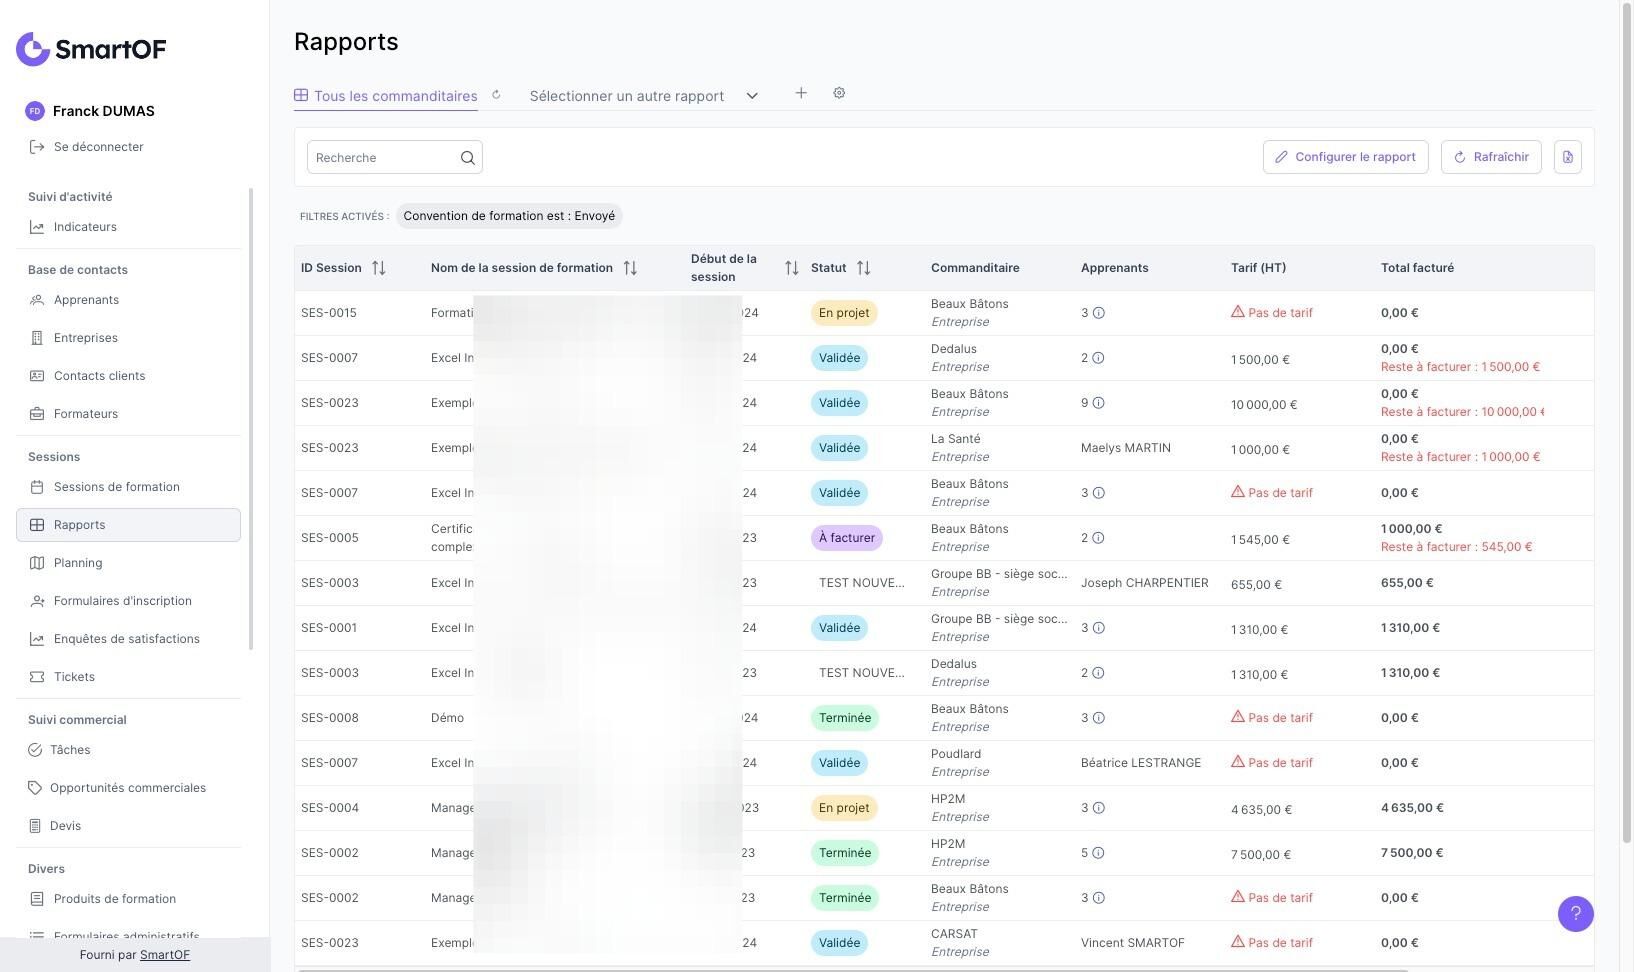The height and width of the screenshot is (972, 1634).
Task: Go to Contacts clients
Action: (100, 376)
